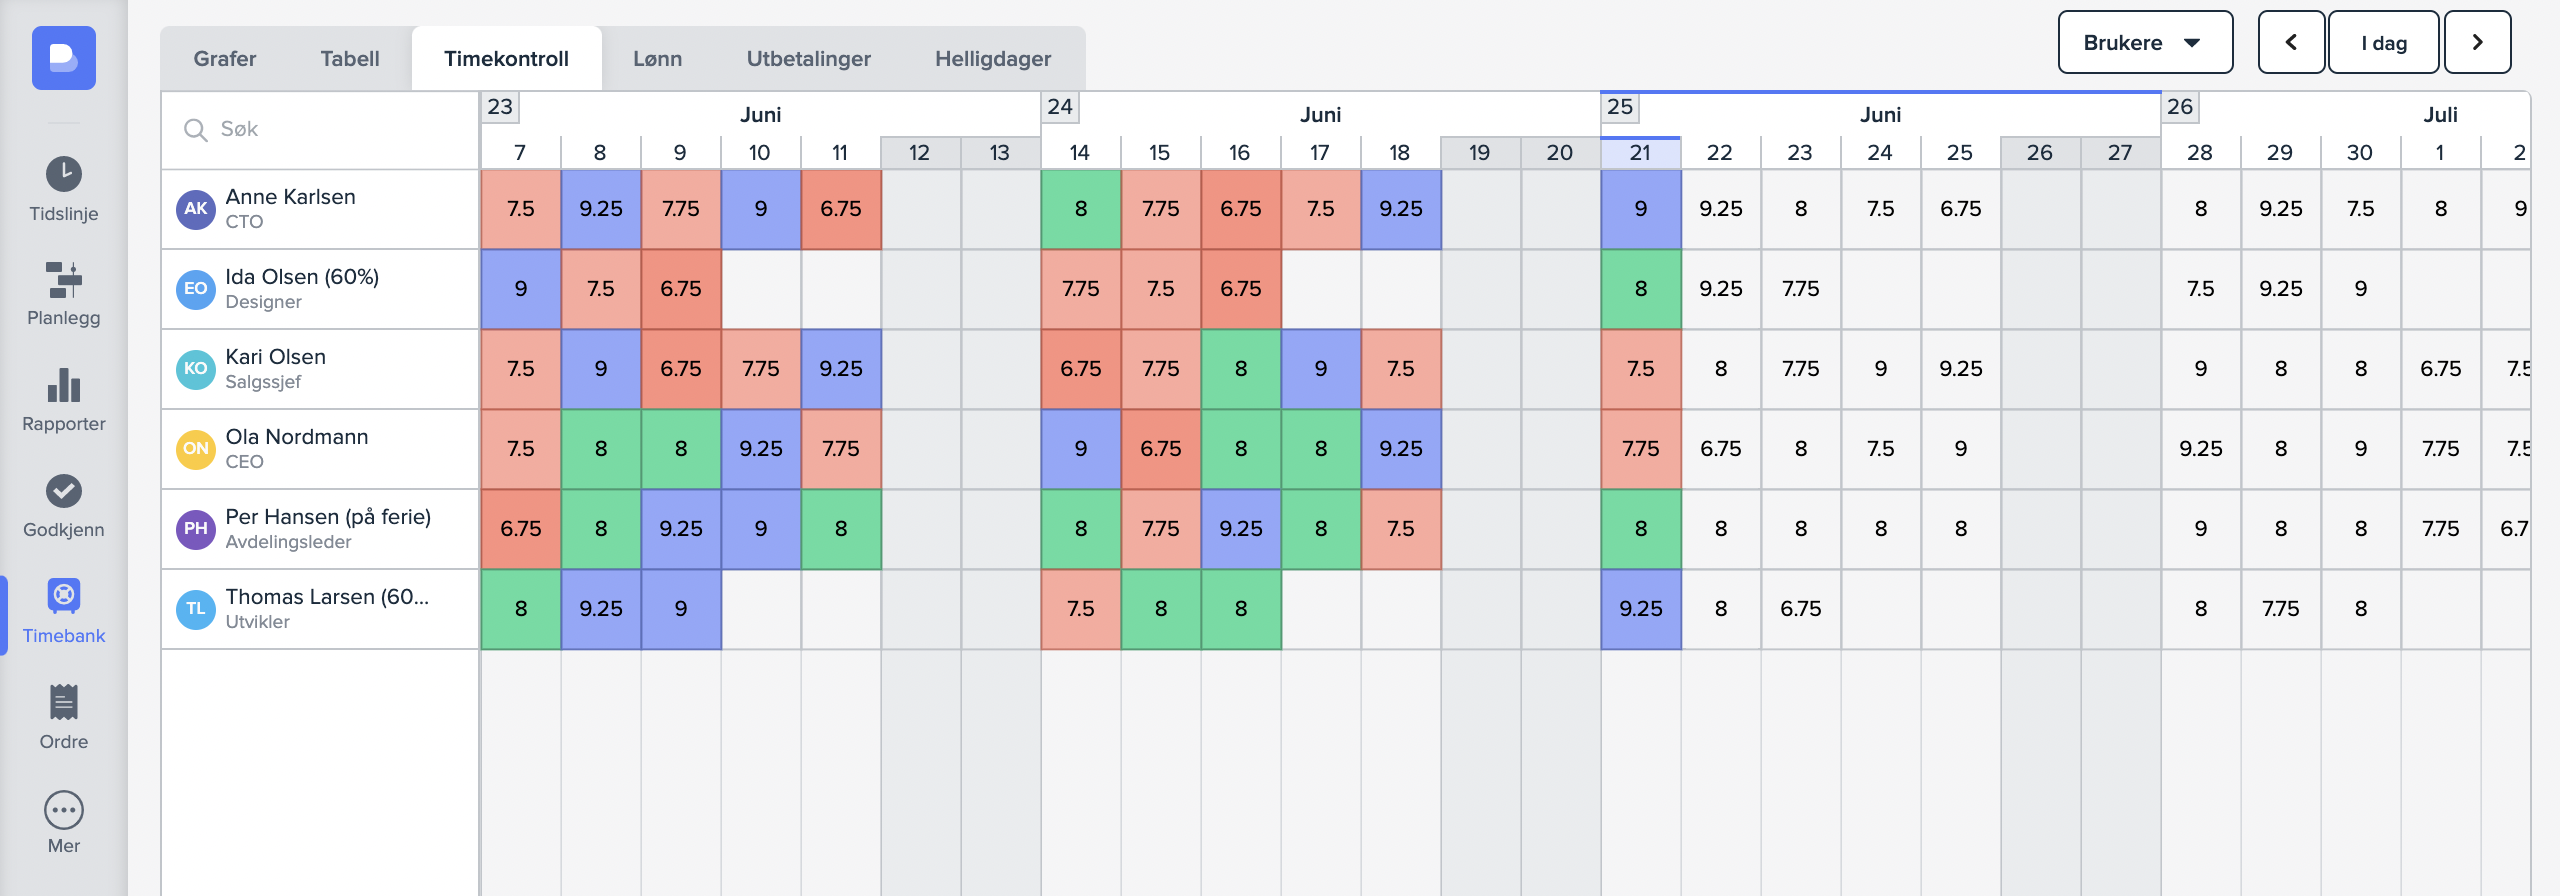Open the Mer ellipsis icon
Screen dimensions: 2560x896
(64, 810)
